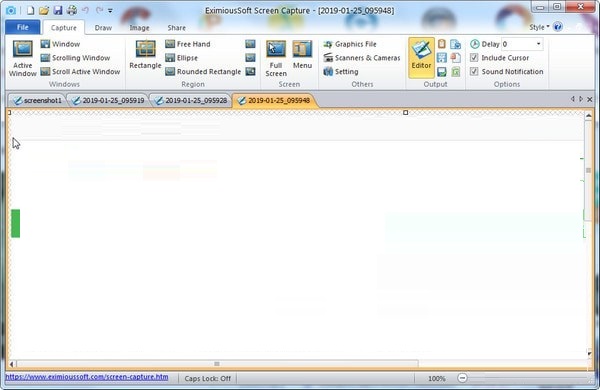Open Help with the question mark icon
This screenshot has width=600, height=390.
(x=558, y=27)
